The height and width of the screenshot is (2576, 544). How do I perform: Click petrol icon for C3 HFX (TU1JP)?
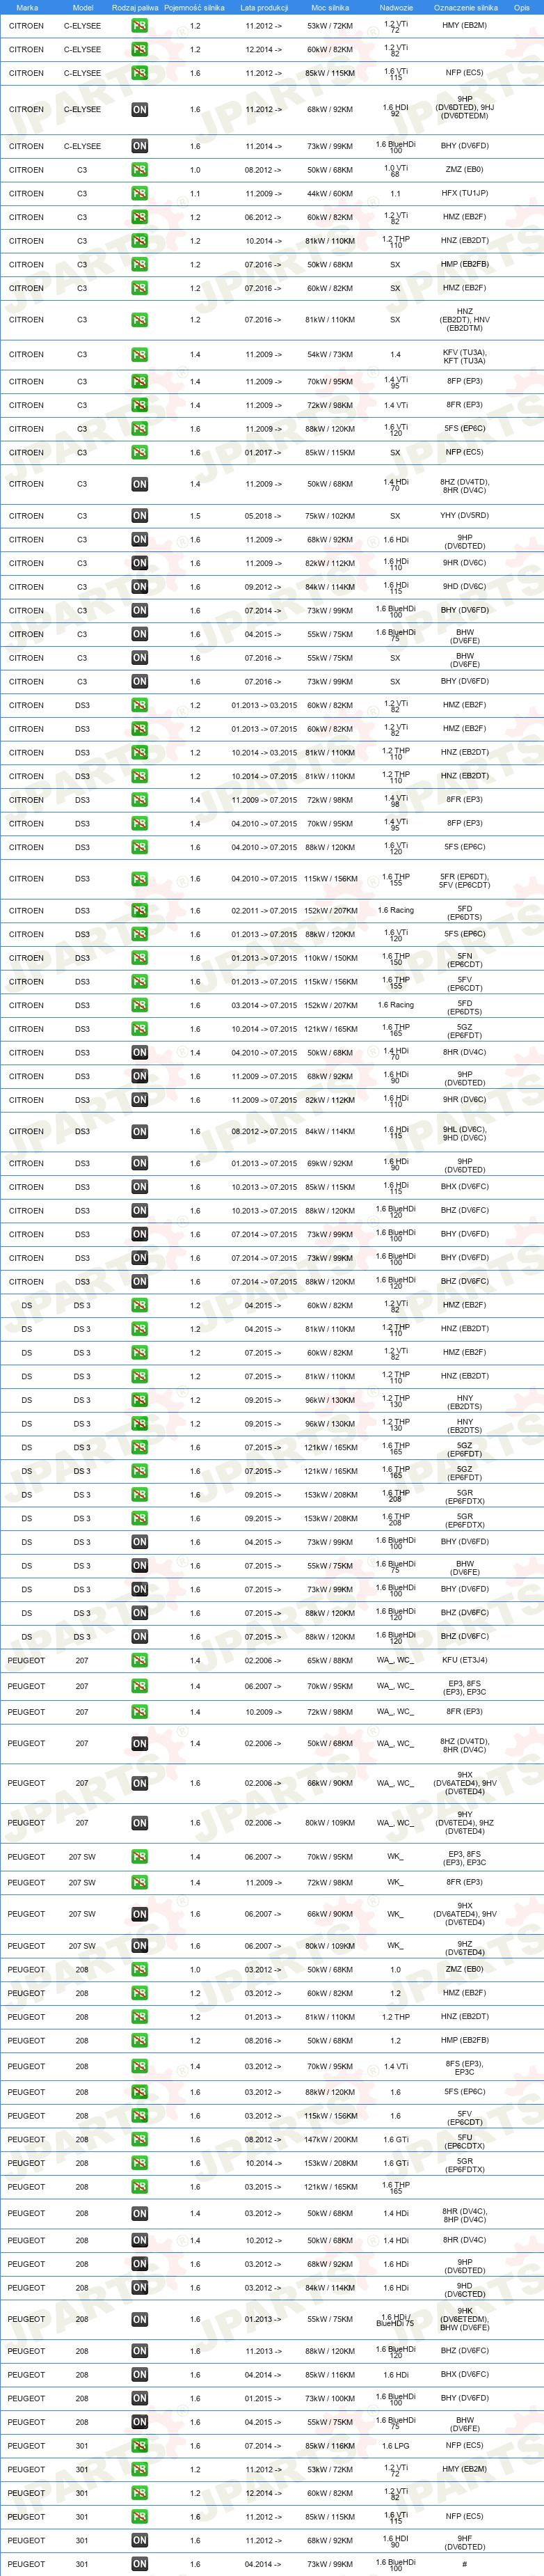(x=139, y=193)
